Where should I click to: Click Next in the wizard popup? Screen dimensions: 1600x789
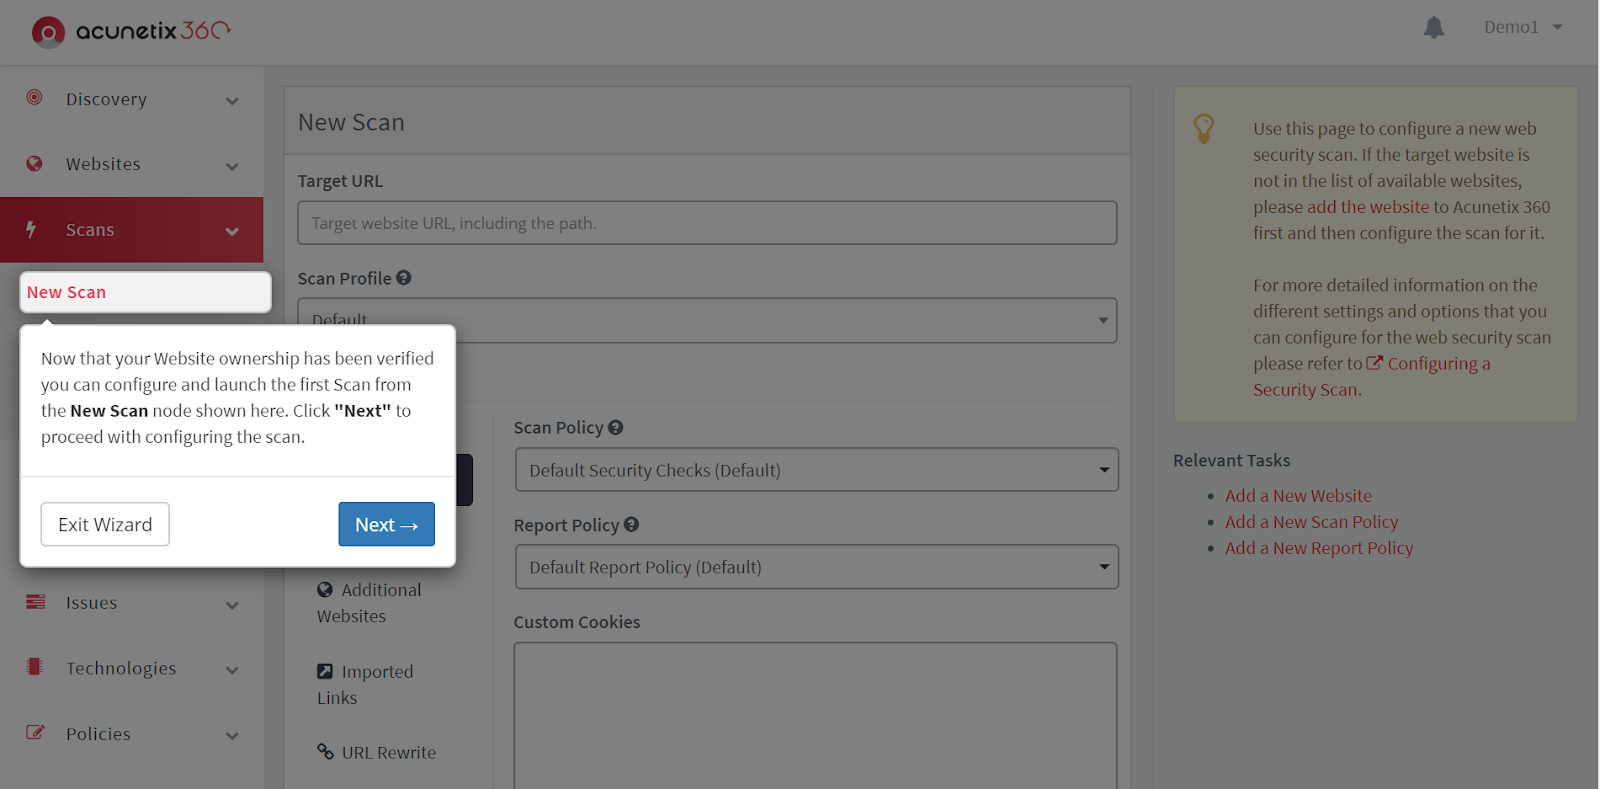(x=386, y=524)
